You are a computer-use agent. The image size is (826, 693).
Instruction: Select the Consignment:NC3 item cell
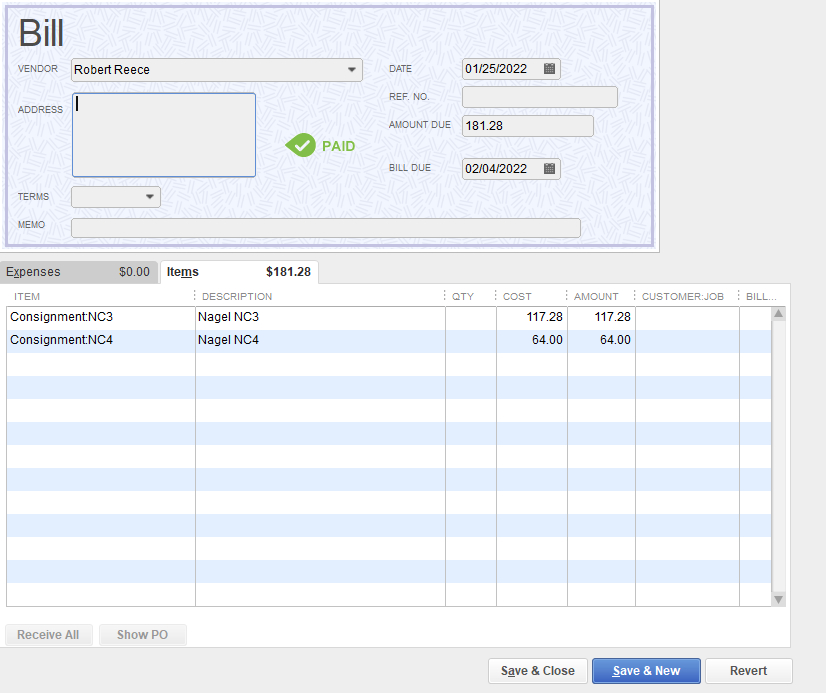[x=100, y=317]
